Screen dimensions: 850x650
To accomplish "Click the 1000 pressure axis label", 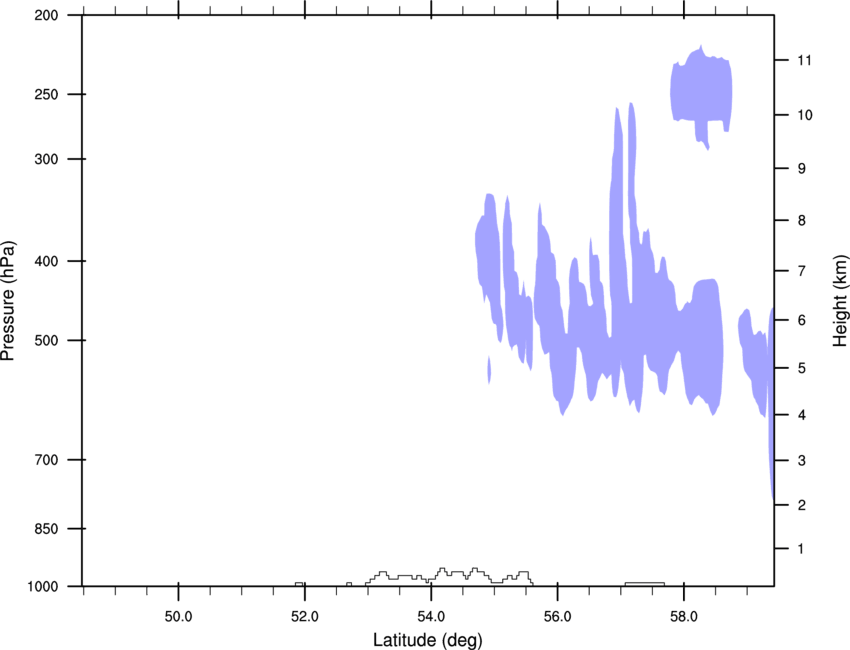I will (x=43, y=587).
